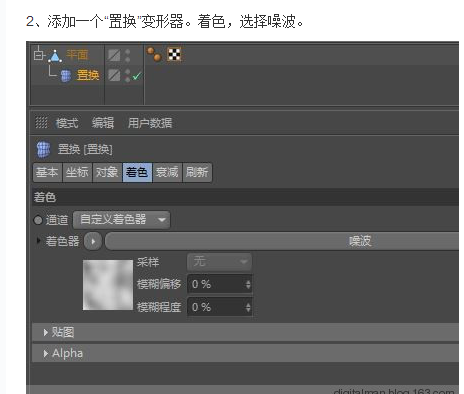Click the 置换 header icon
464x394 pixels.
(43, 149)
